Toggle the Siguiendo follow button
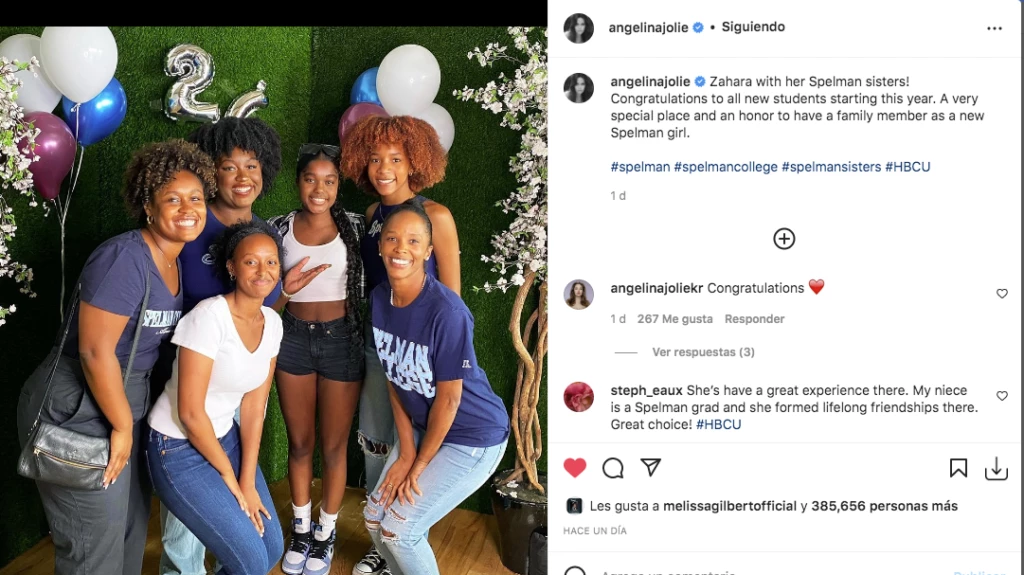This screenshot has height=575, width=1024. [753, 27]
